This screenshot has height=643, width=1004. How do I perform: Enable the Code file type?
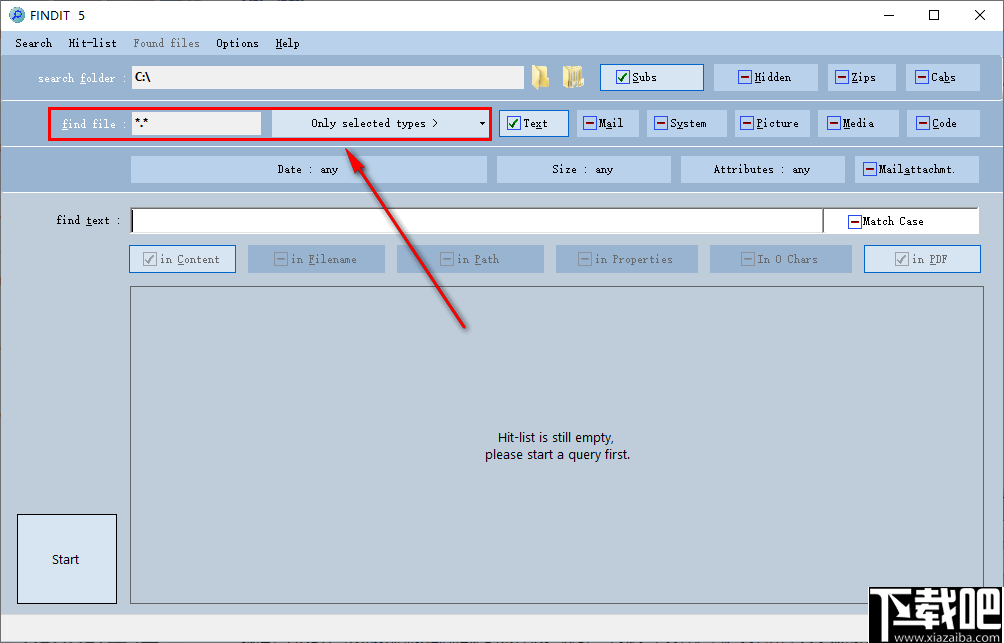coord(943,124)
